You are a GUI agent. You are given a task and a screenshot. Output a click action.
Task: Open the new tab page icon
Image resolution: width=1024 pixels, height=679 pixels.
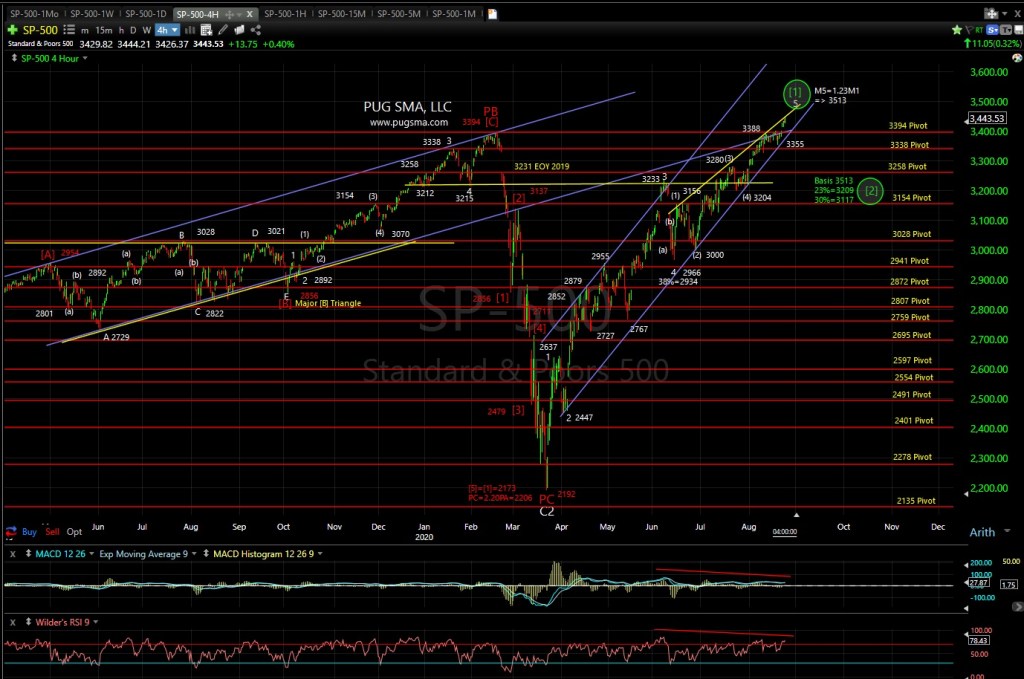(x=492, y=14)
